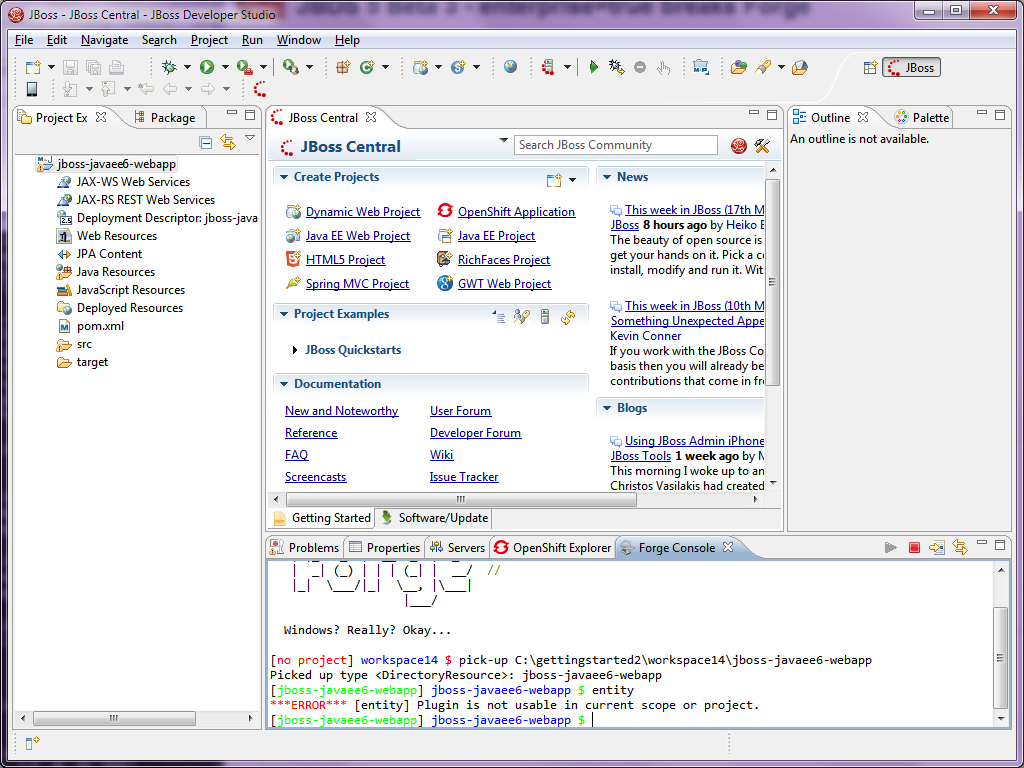The width and height of the screenshot is (1024, 768).
Task: Switch to the JBoss perspective button
Action: pos(911,68)
